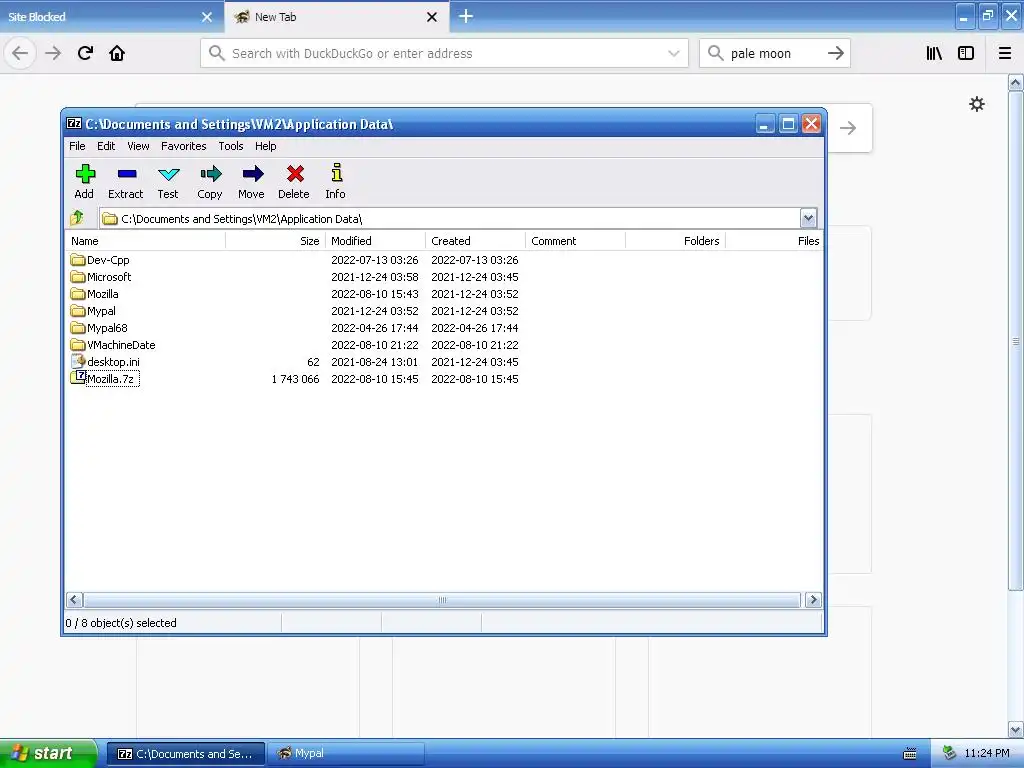This screenshot has width=1024, height=768.
Task: Open the Edit menu
Action: click(106, 146)
